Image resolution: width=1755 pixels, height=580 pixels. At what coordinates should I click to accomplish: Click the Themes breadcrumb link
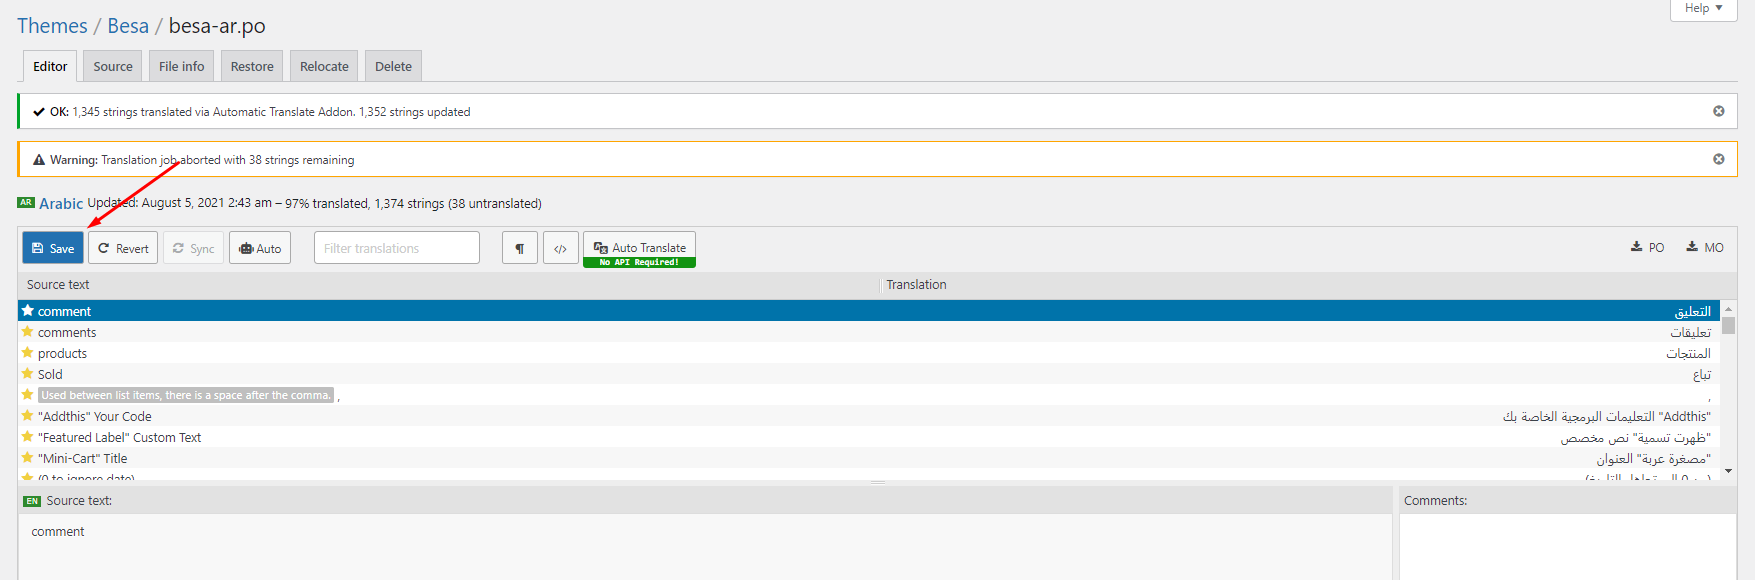point(52,26)
